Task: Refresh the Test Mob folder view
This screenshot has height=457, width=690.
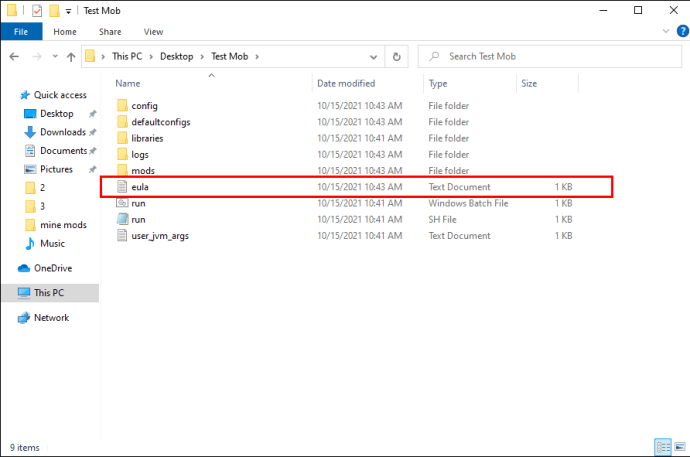Action: coord(396,57)
